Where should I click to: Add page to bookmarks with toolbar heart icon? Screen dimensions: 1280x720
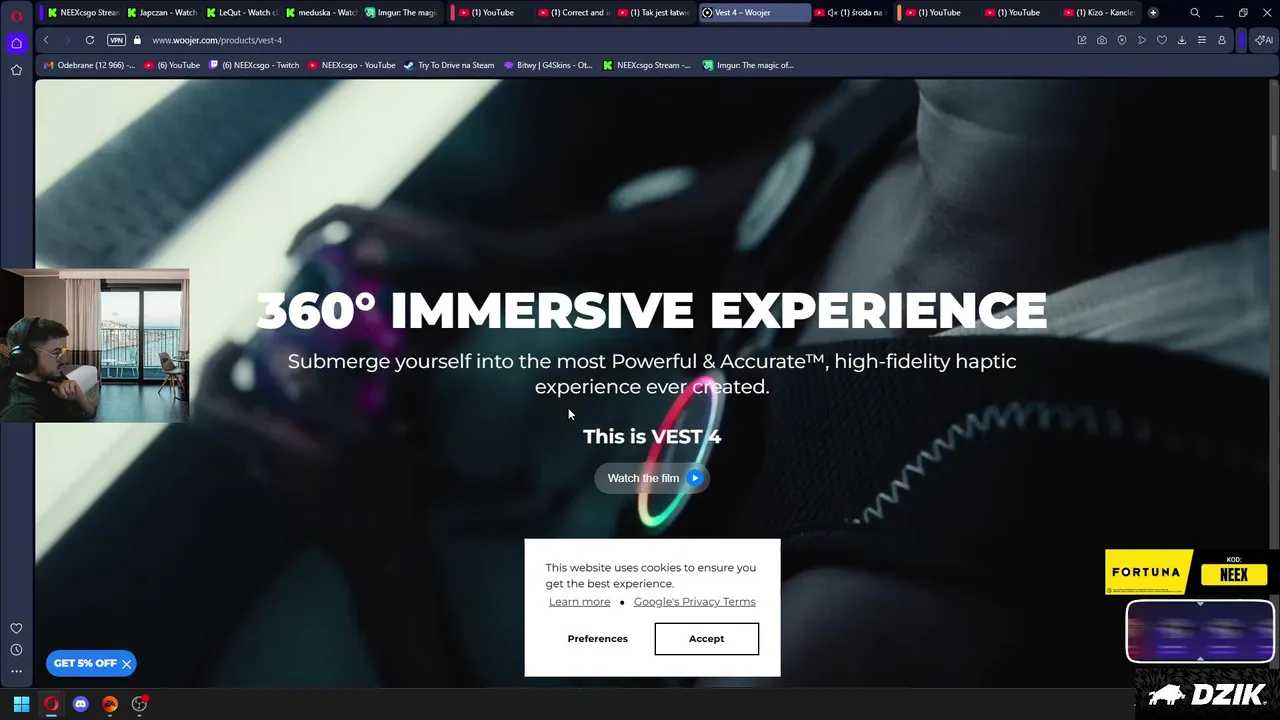1162,40
